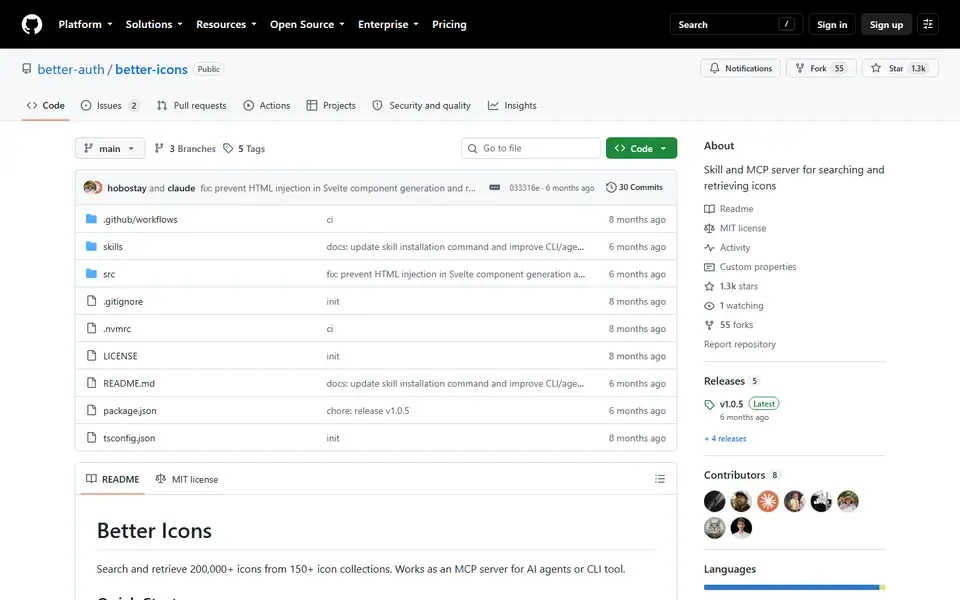Switch to the Pull requests tab
960x600 pixels.
click(192, 105)
